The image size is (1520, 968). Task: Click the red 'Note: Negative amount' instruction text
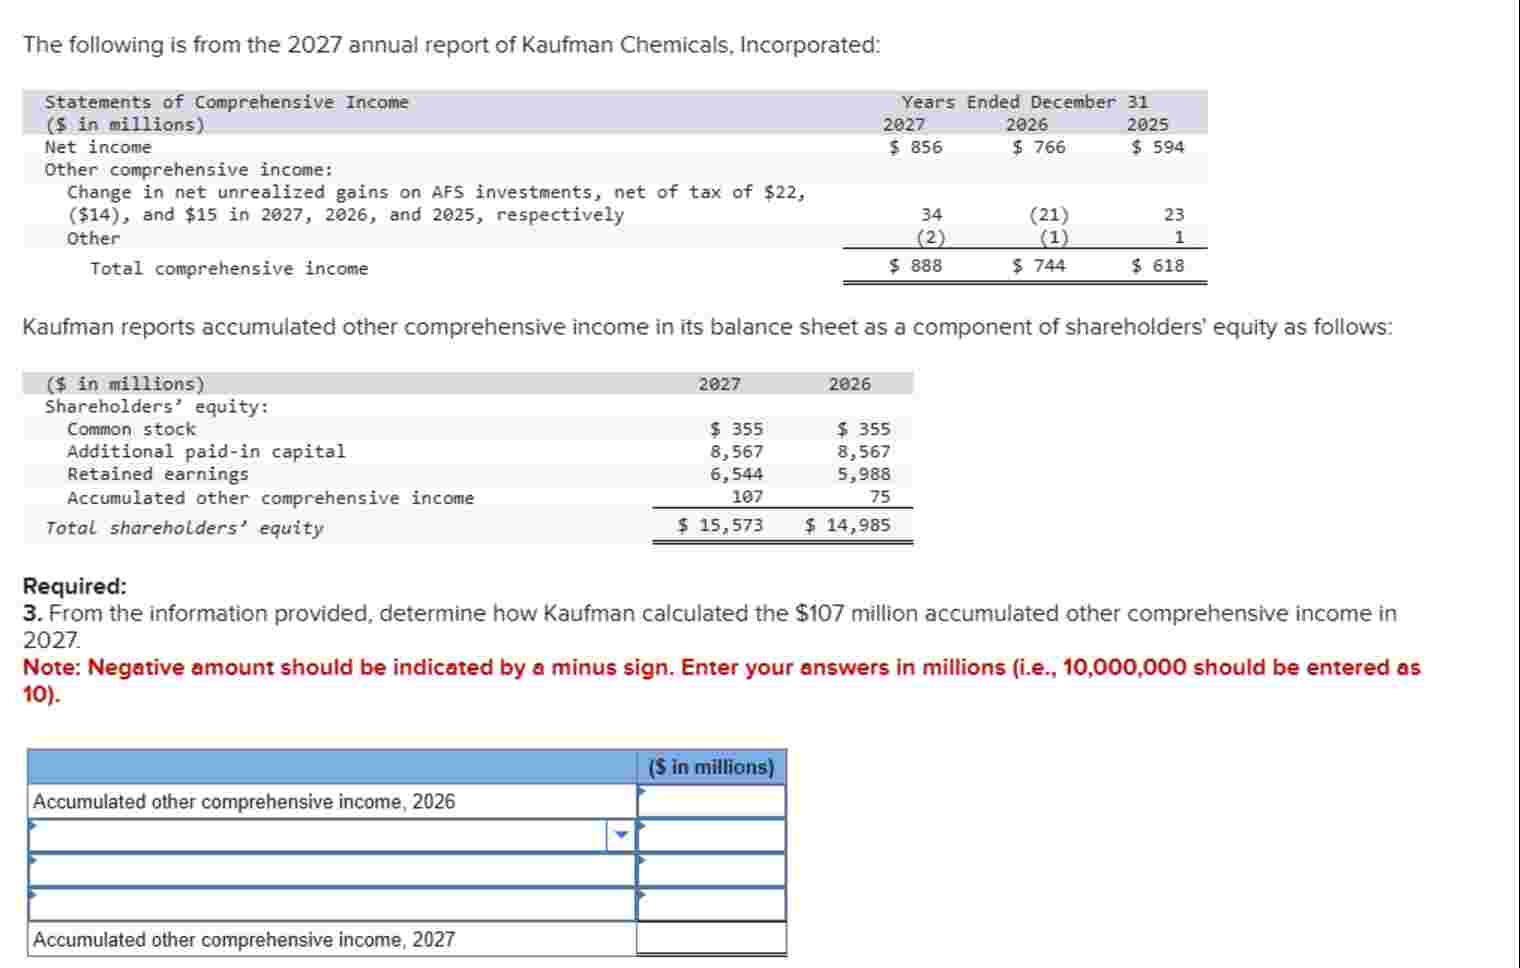click(721, 680)
